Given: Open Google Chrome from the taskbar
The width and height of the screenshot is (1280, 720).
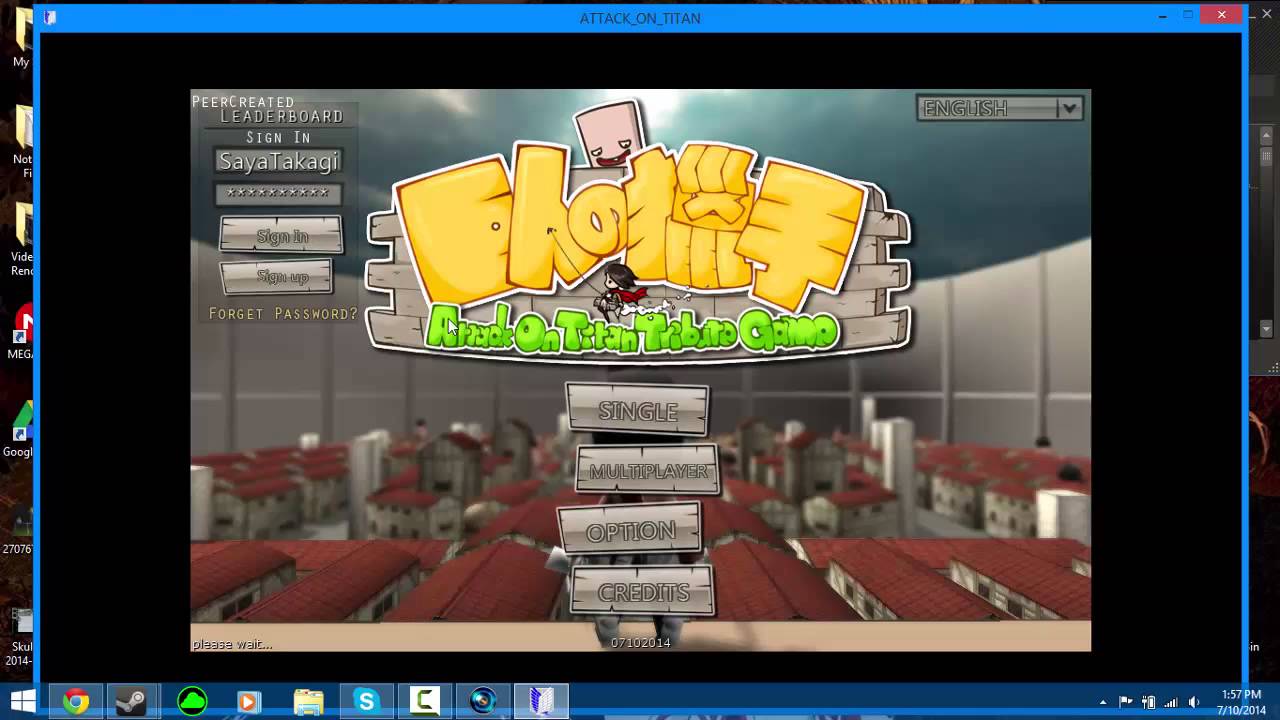Looking at the screenshot, I should [x=76, y=702].
